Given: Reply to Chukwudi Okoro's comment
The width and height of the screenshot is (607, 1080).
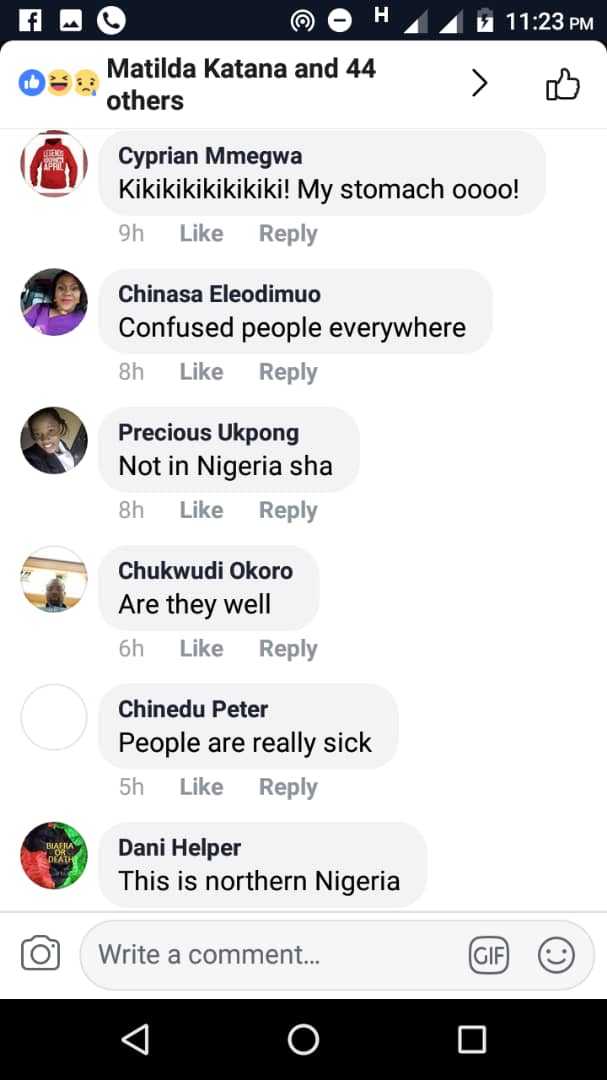Looking at the screenshot, I should pos(288,648).
